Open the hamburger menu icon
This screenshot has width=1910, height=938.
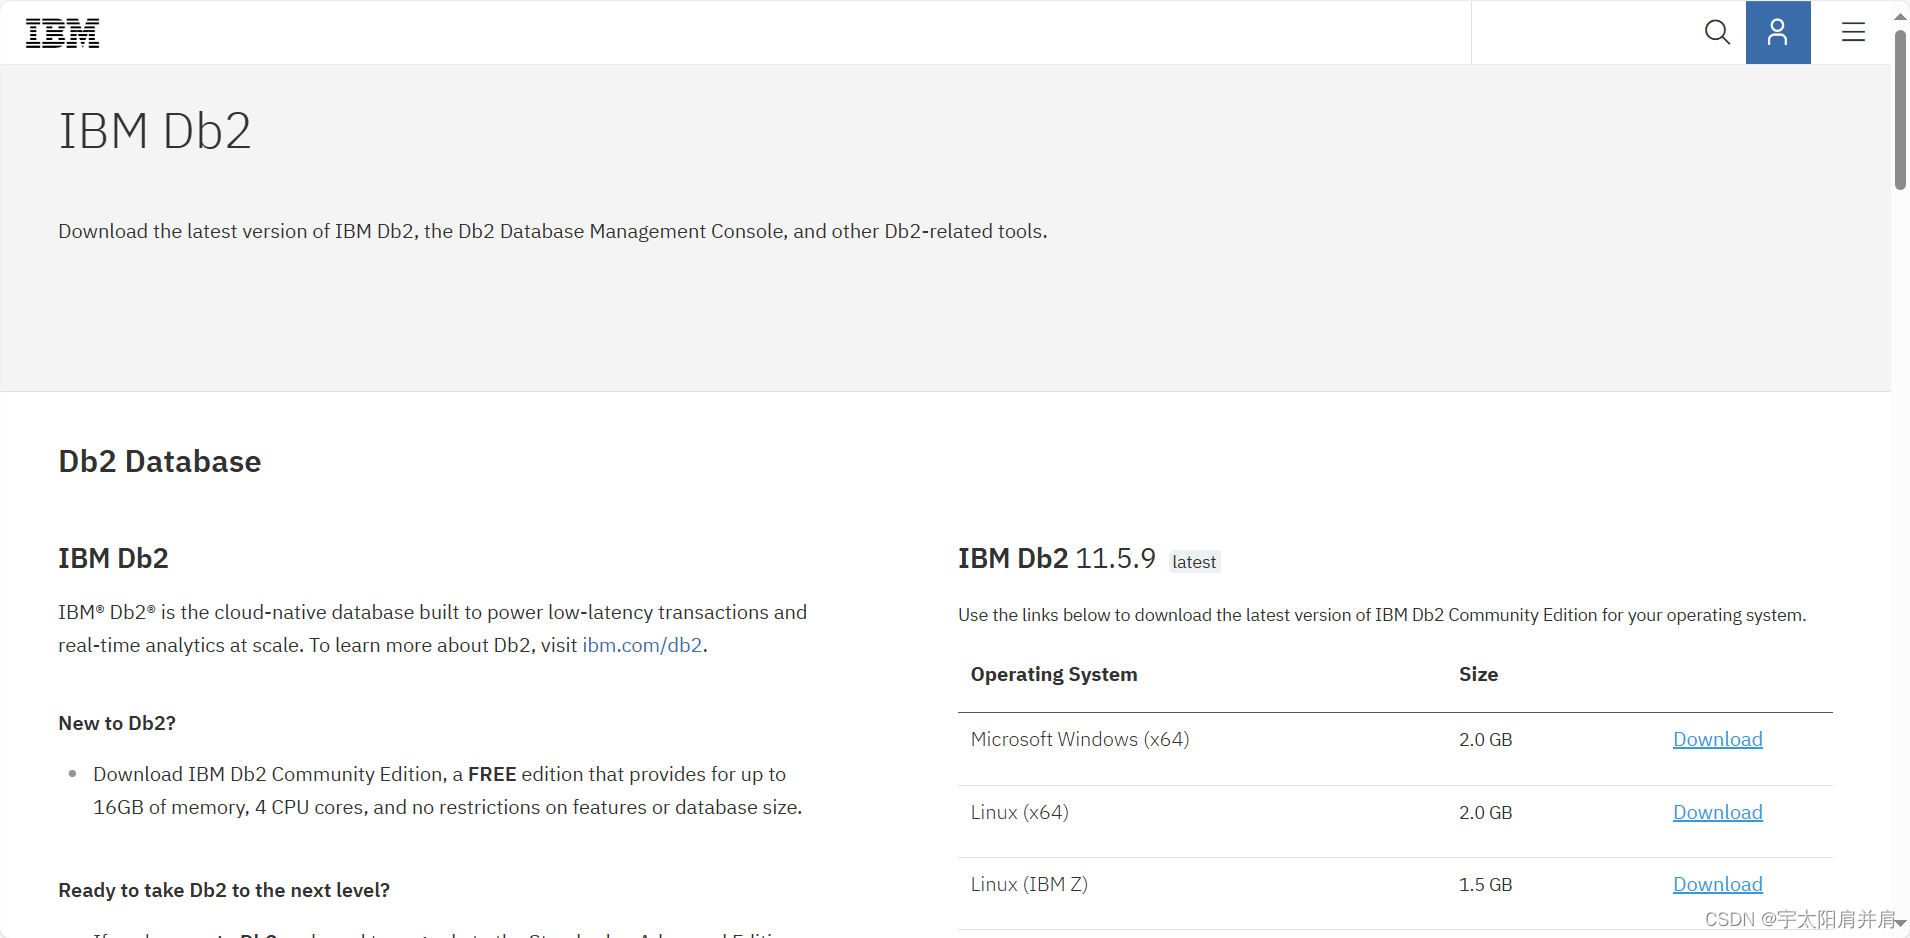(x=1853, y=32)
